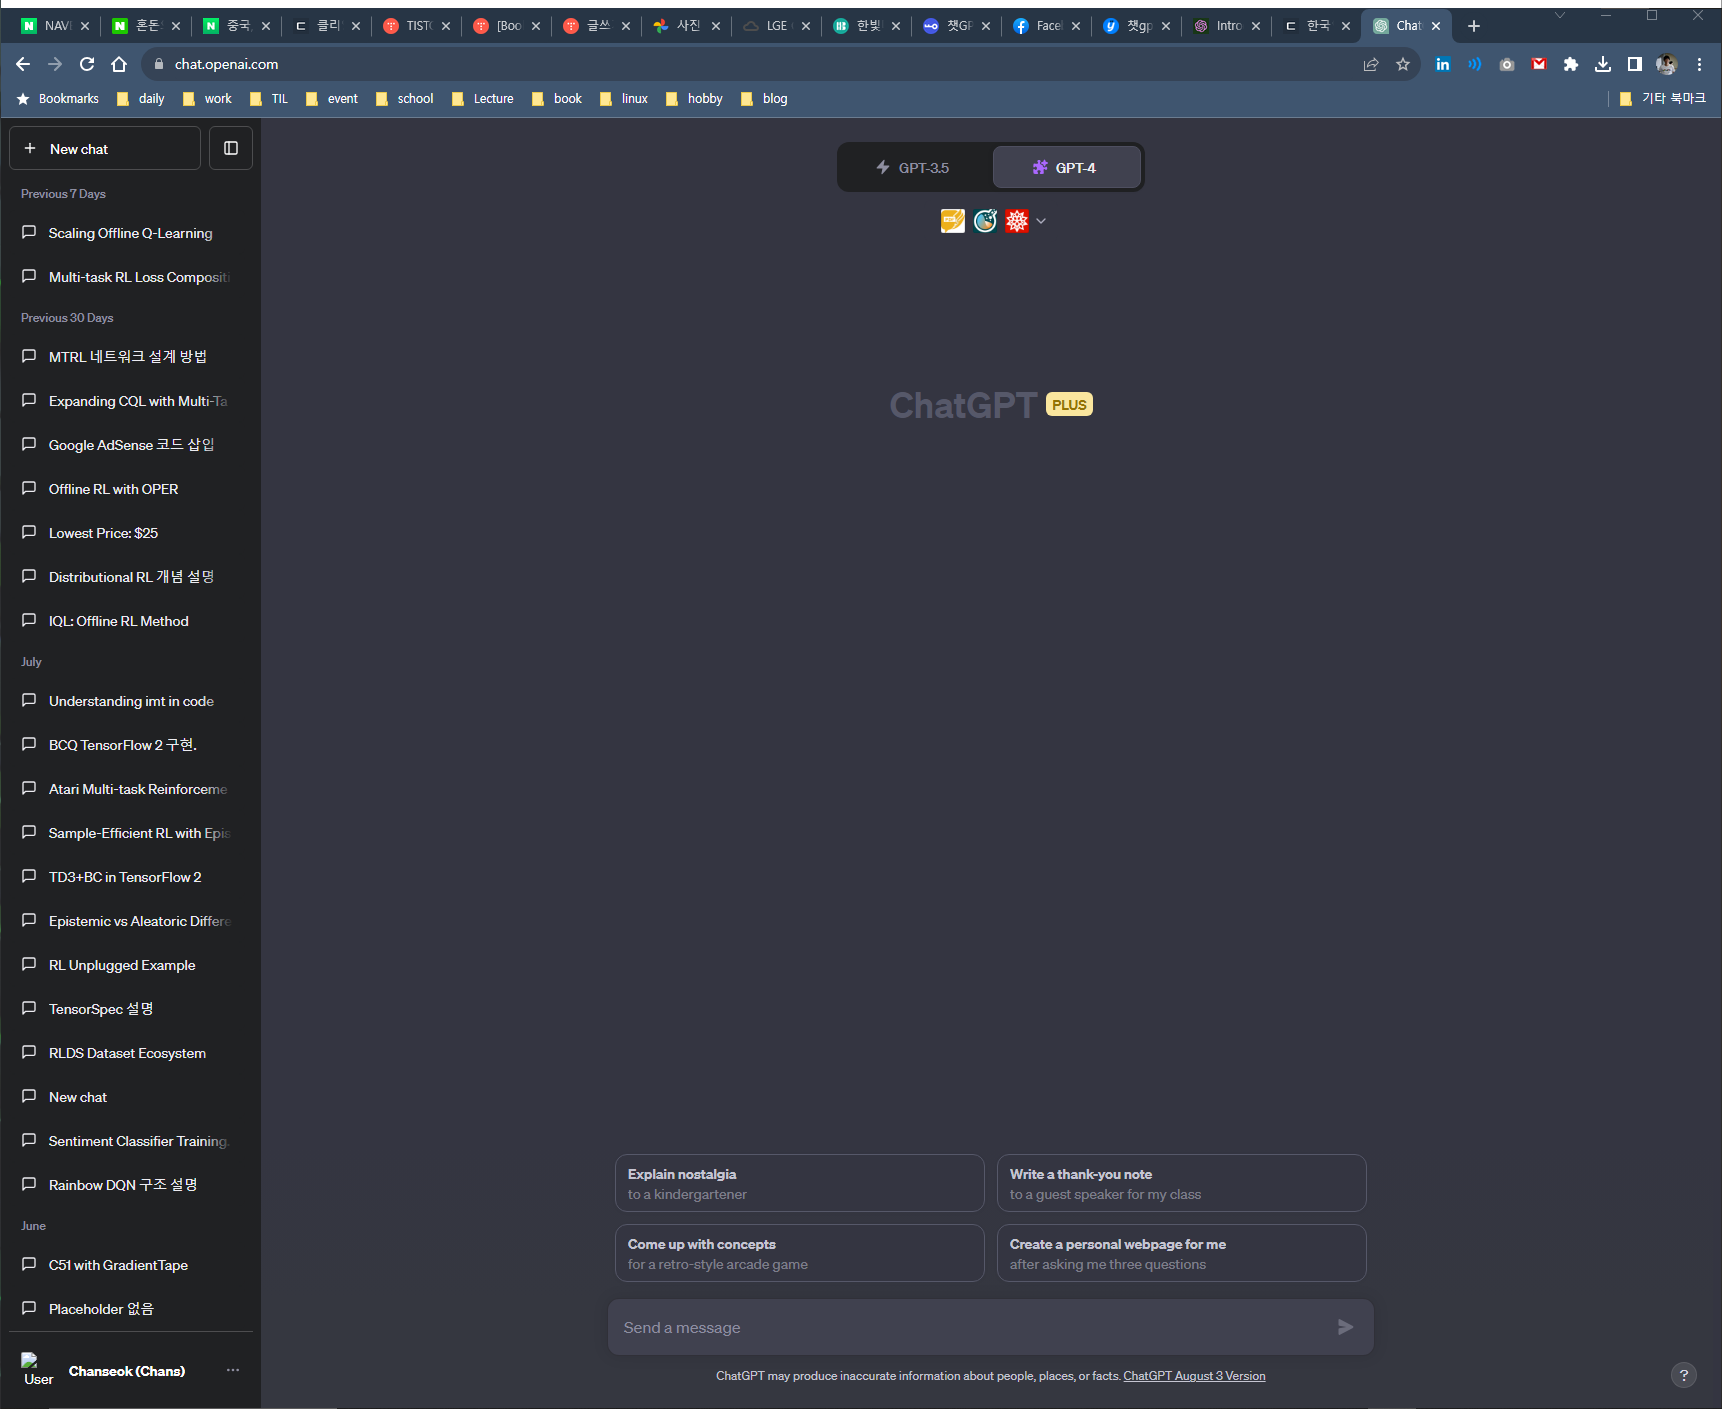Open the tab search chevron in title bar

click(1560, 15)
